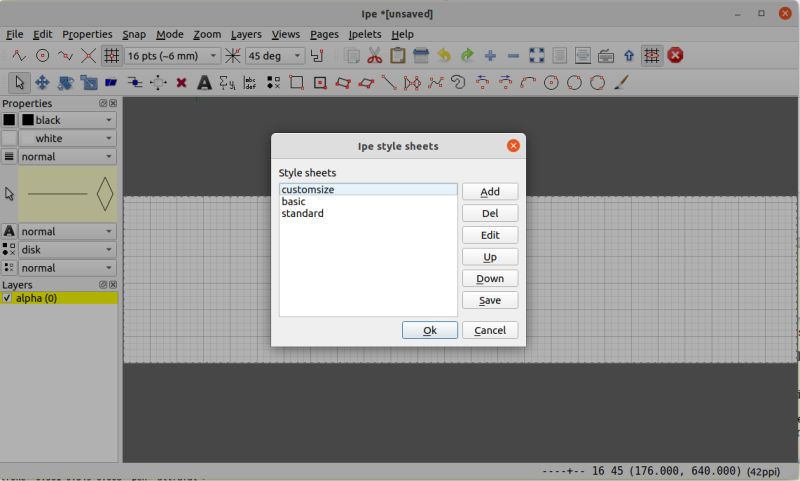800x481 pixels.
Task: Open mark shape disk dropdown
Action: tap(68, 250)
